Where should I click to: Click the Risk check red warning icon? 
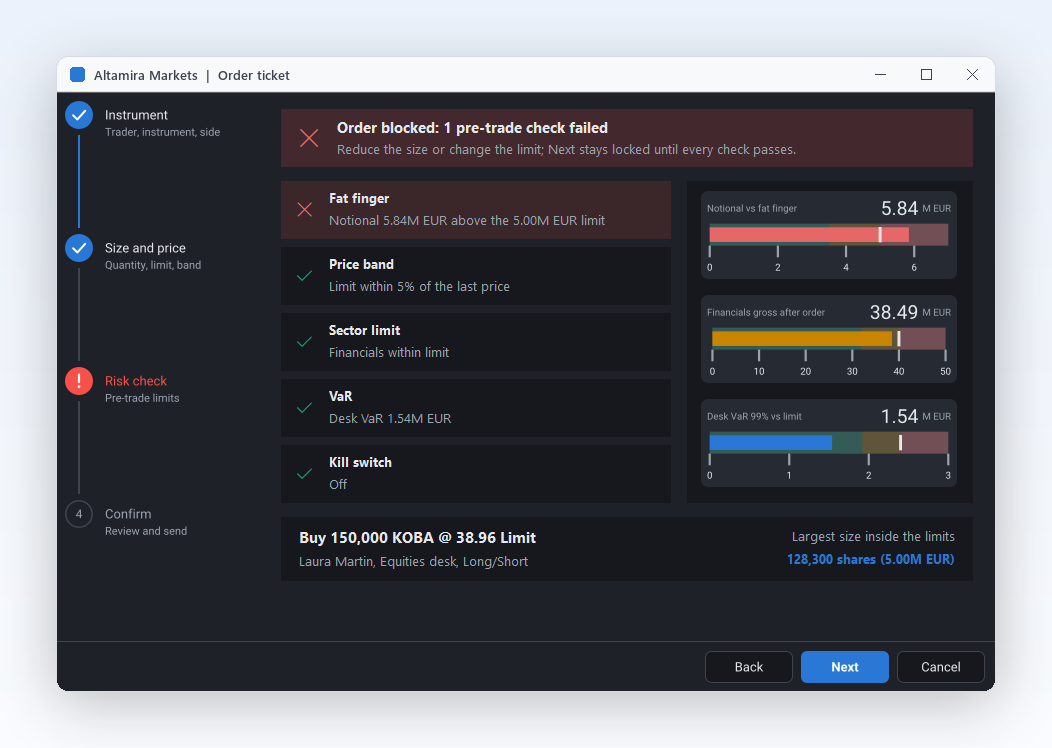[x=79, y=381]
